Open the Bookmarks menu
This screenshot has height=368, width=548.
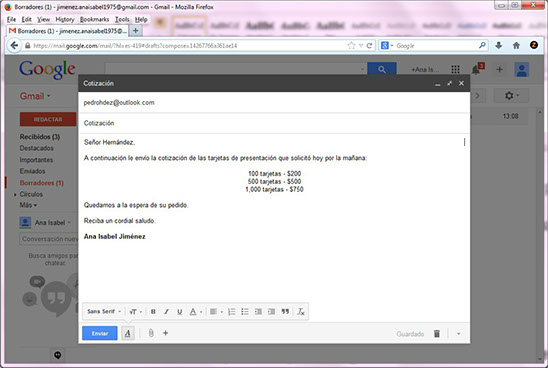(x=94, y=19)
